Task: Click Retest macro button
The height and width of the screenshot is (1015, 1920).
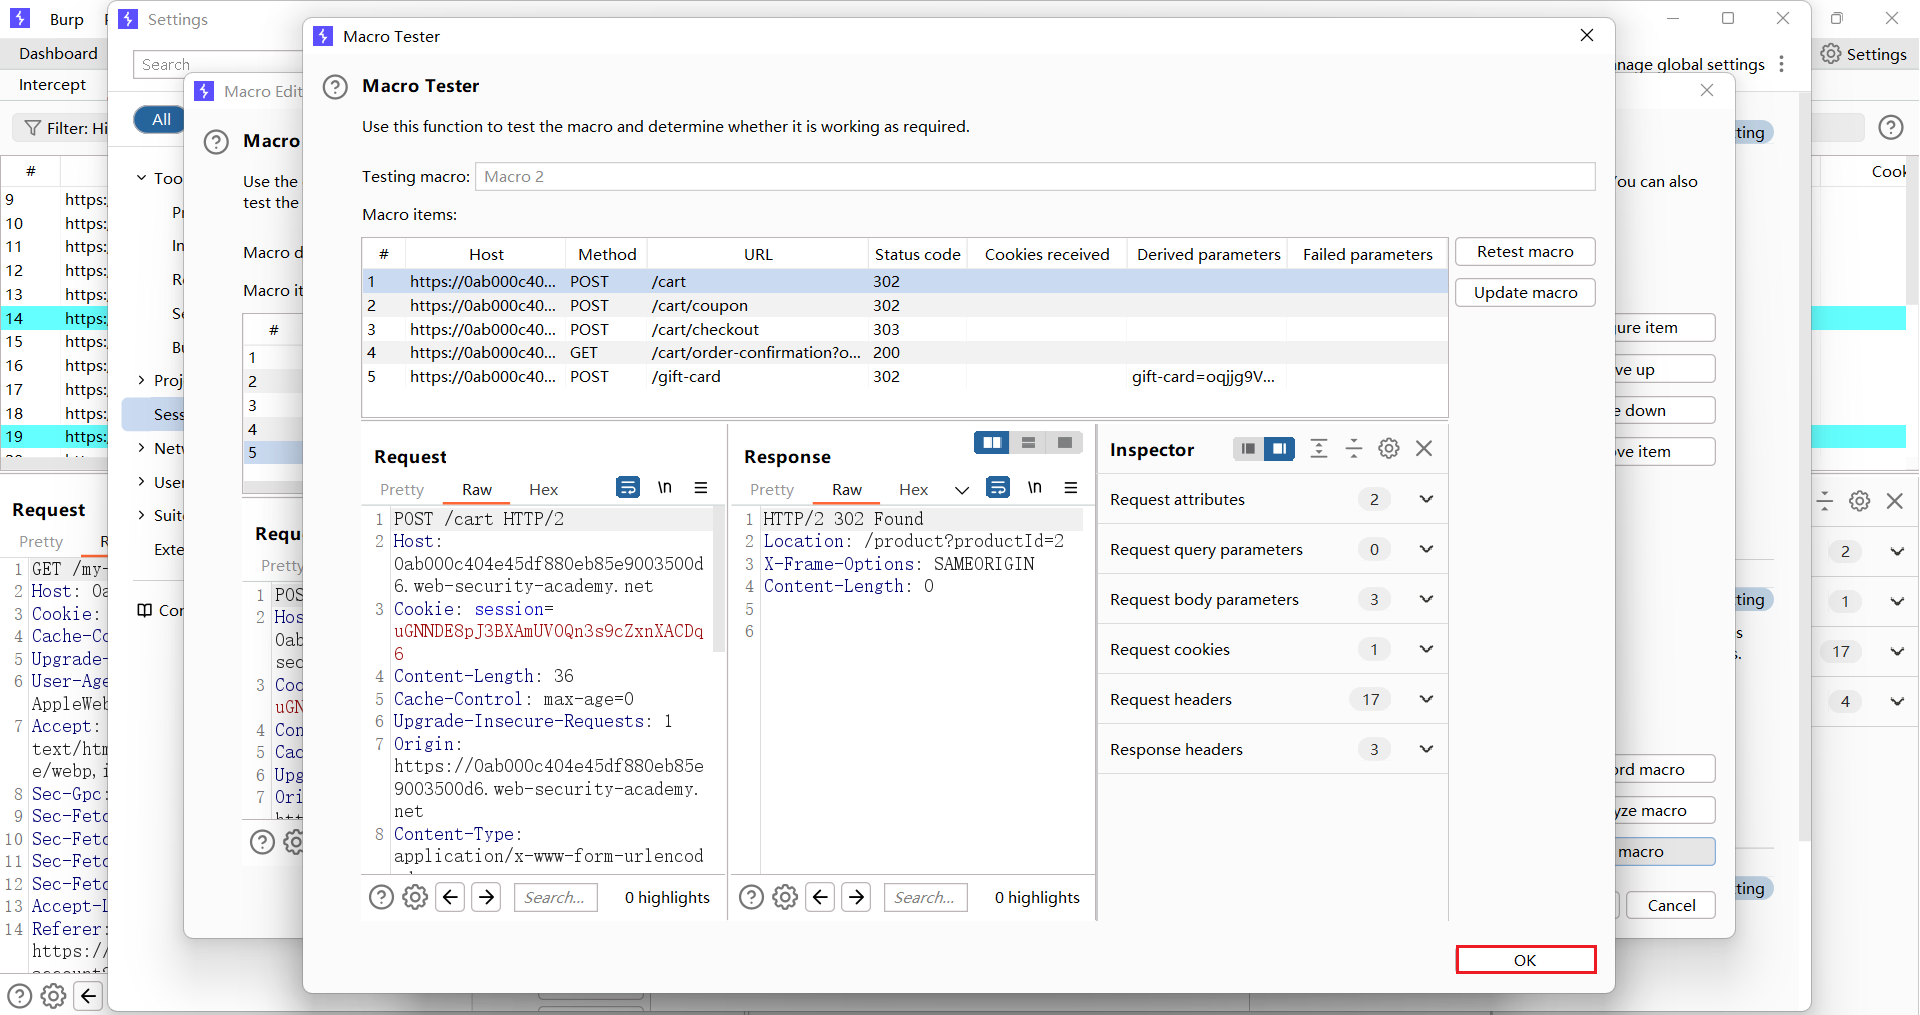Action: click(x=1525, y=252)
